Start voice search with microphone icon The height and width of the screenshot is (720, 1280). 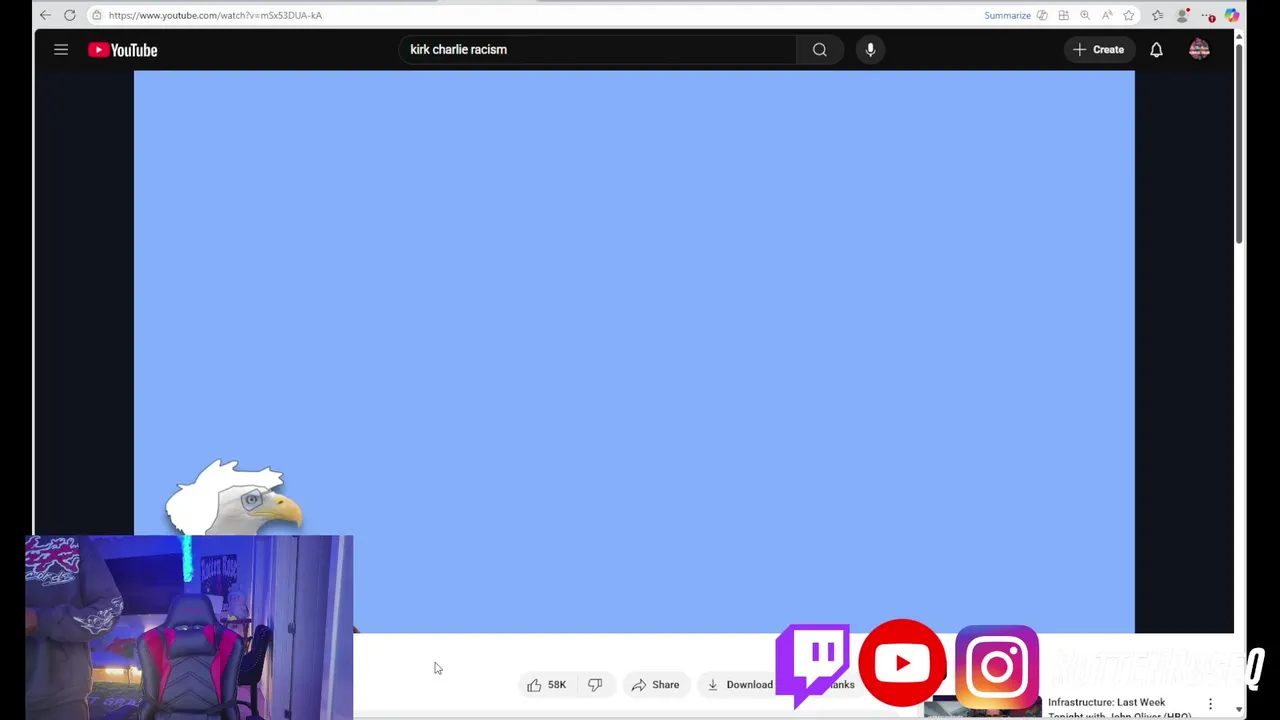(870, 50)
